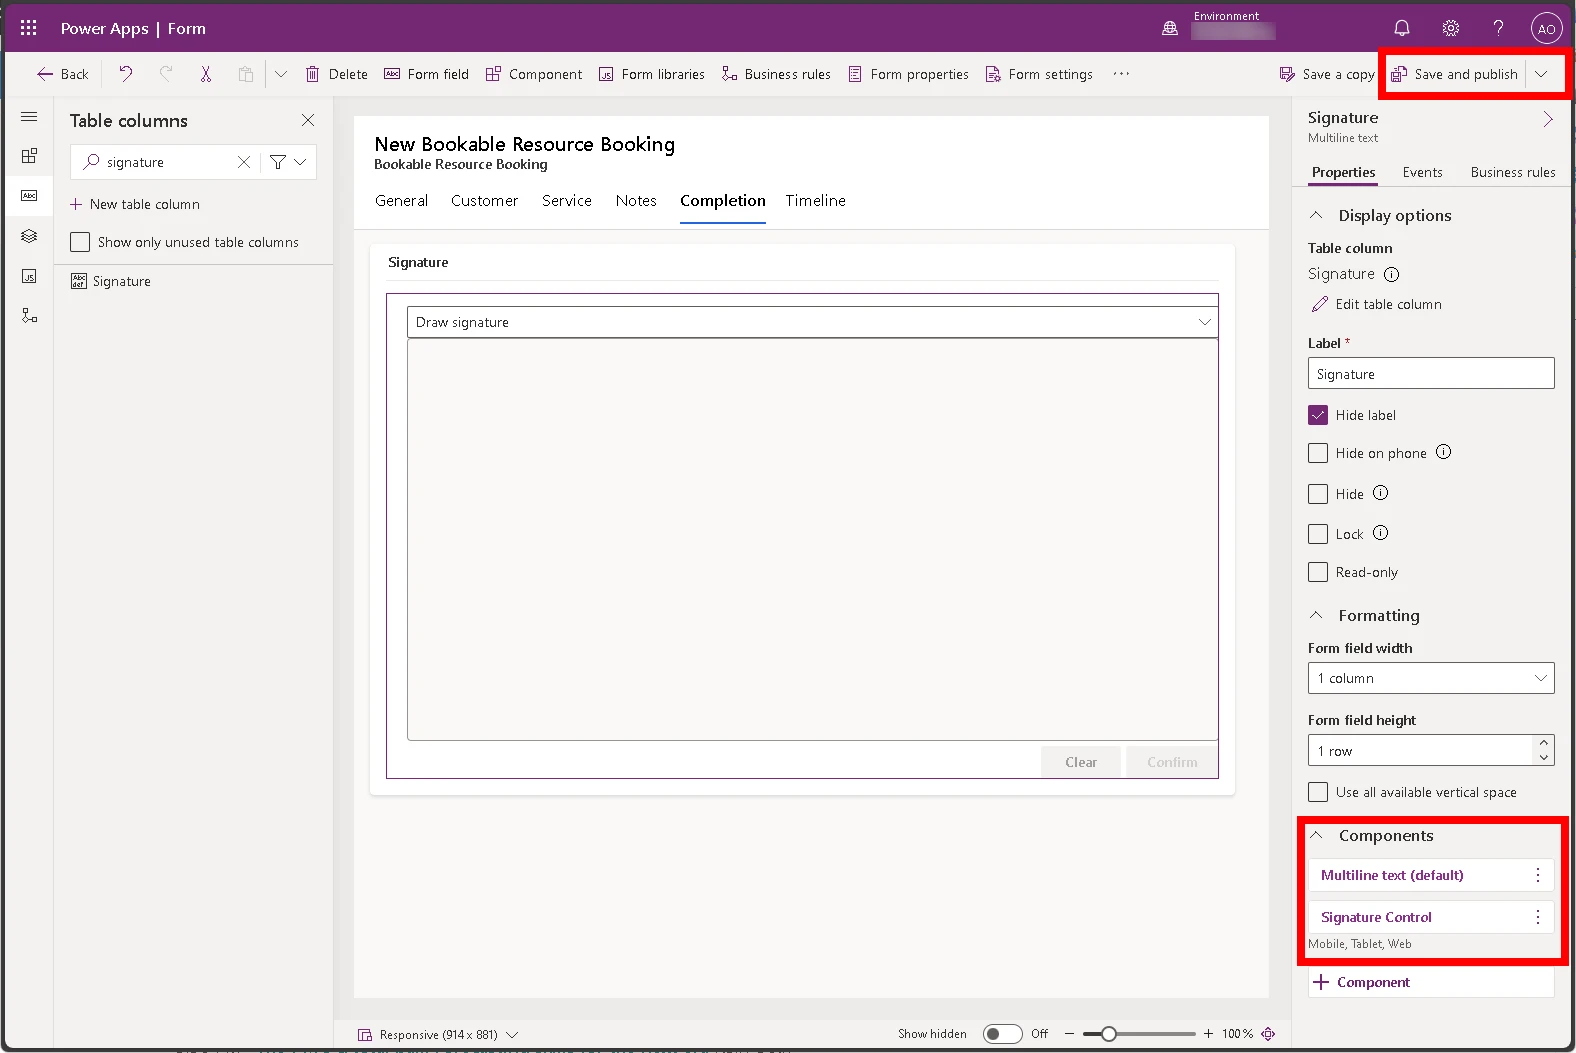Click the Redo icon
This screenshot has height=1053, width=1576.
pos(165,73)
